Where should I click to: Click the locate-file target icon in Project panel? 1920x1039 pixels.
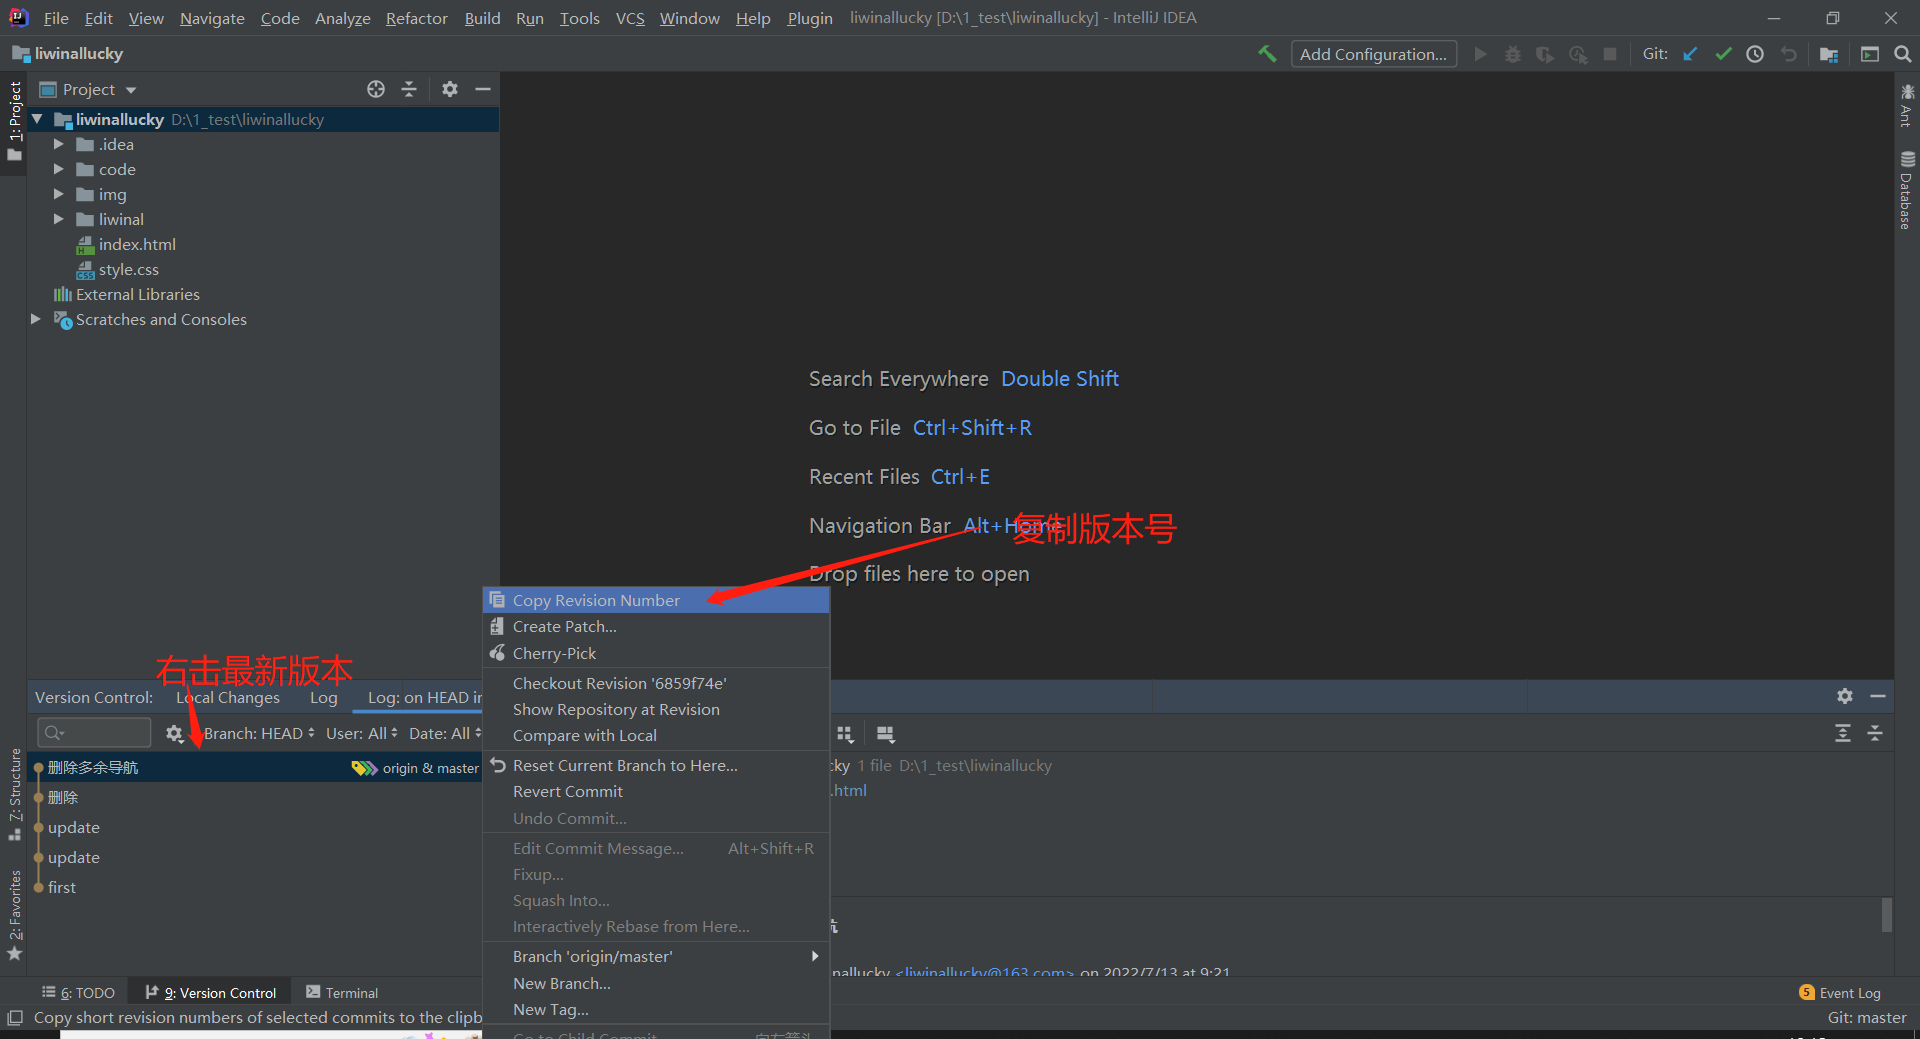tap(376, 89)
